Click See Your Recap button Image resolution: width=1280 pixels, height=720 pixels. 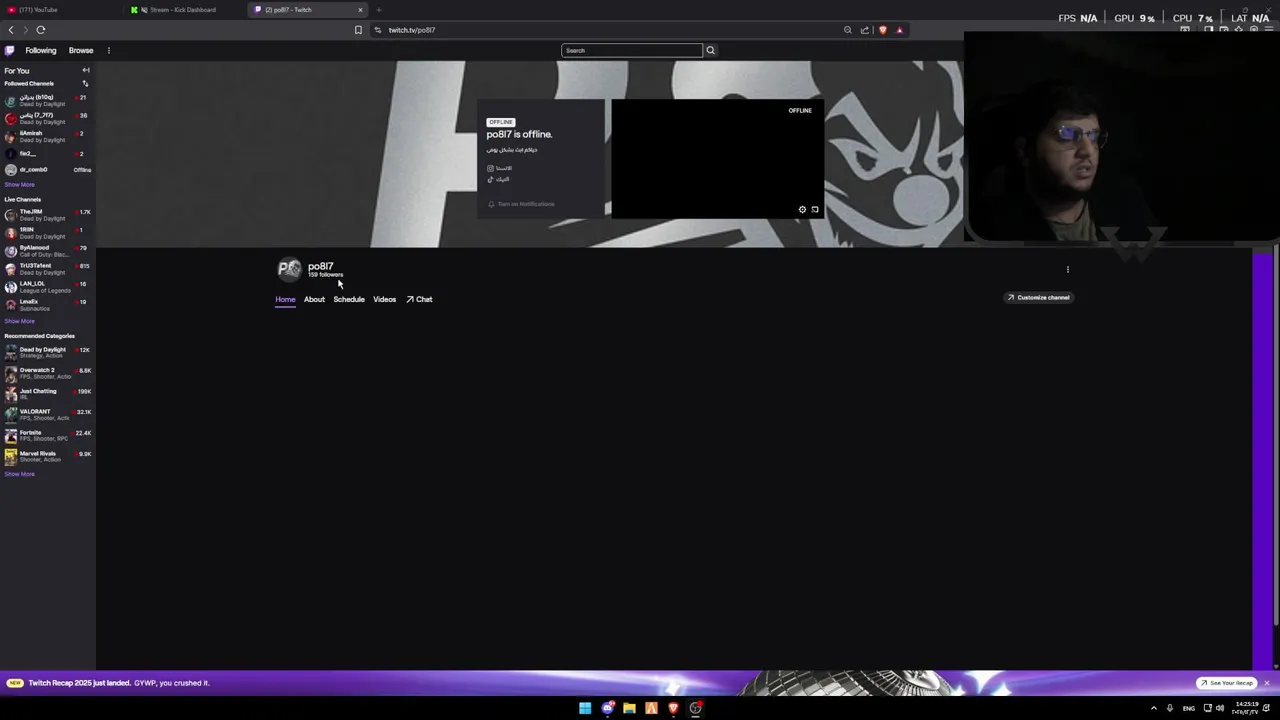click(x=1227, y=683)
